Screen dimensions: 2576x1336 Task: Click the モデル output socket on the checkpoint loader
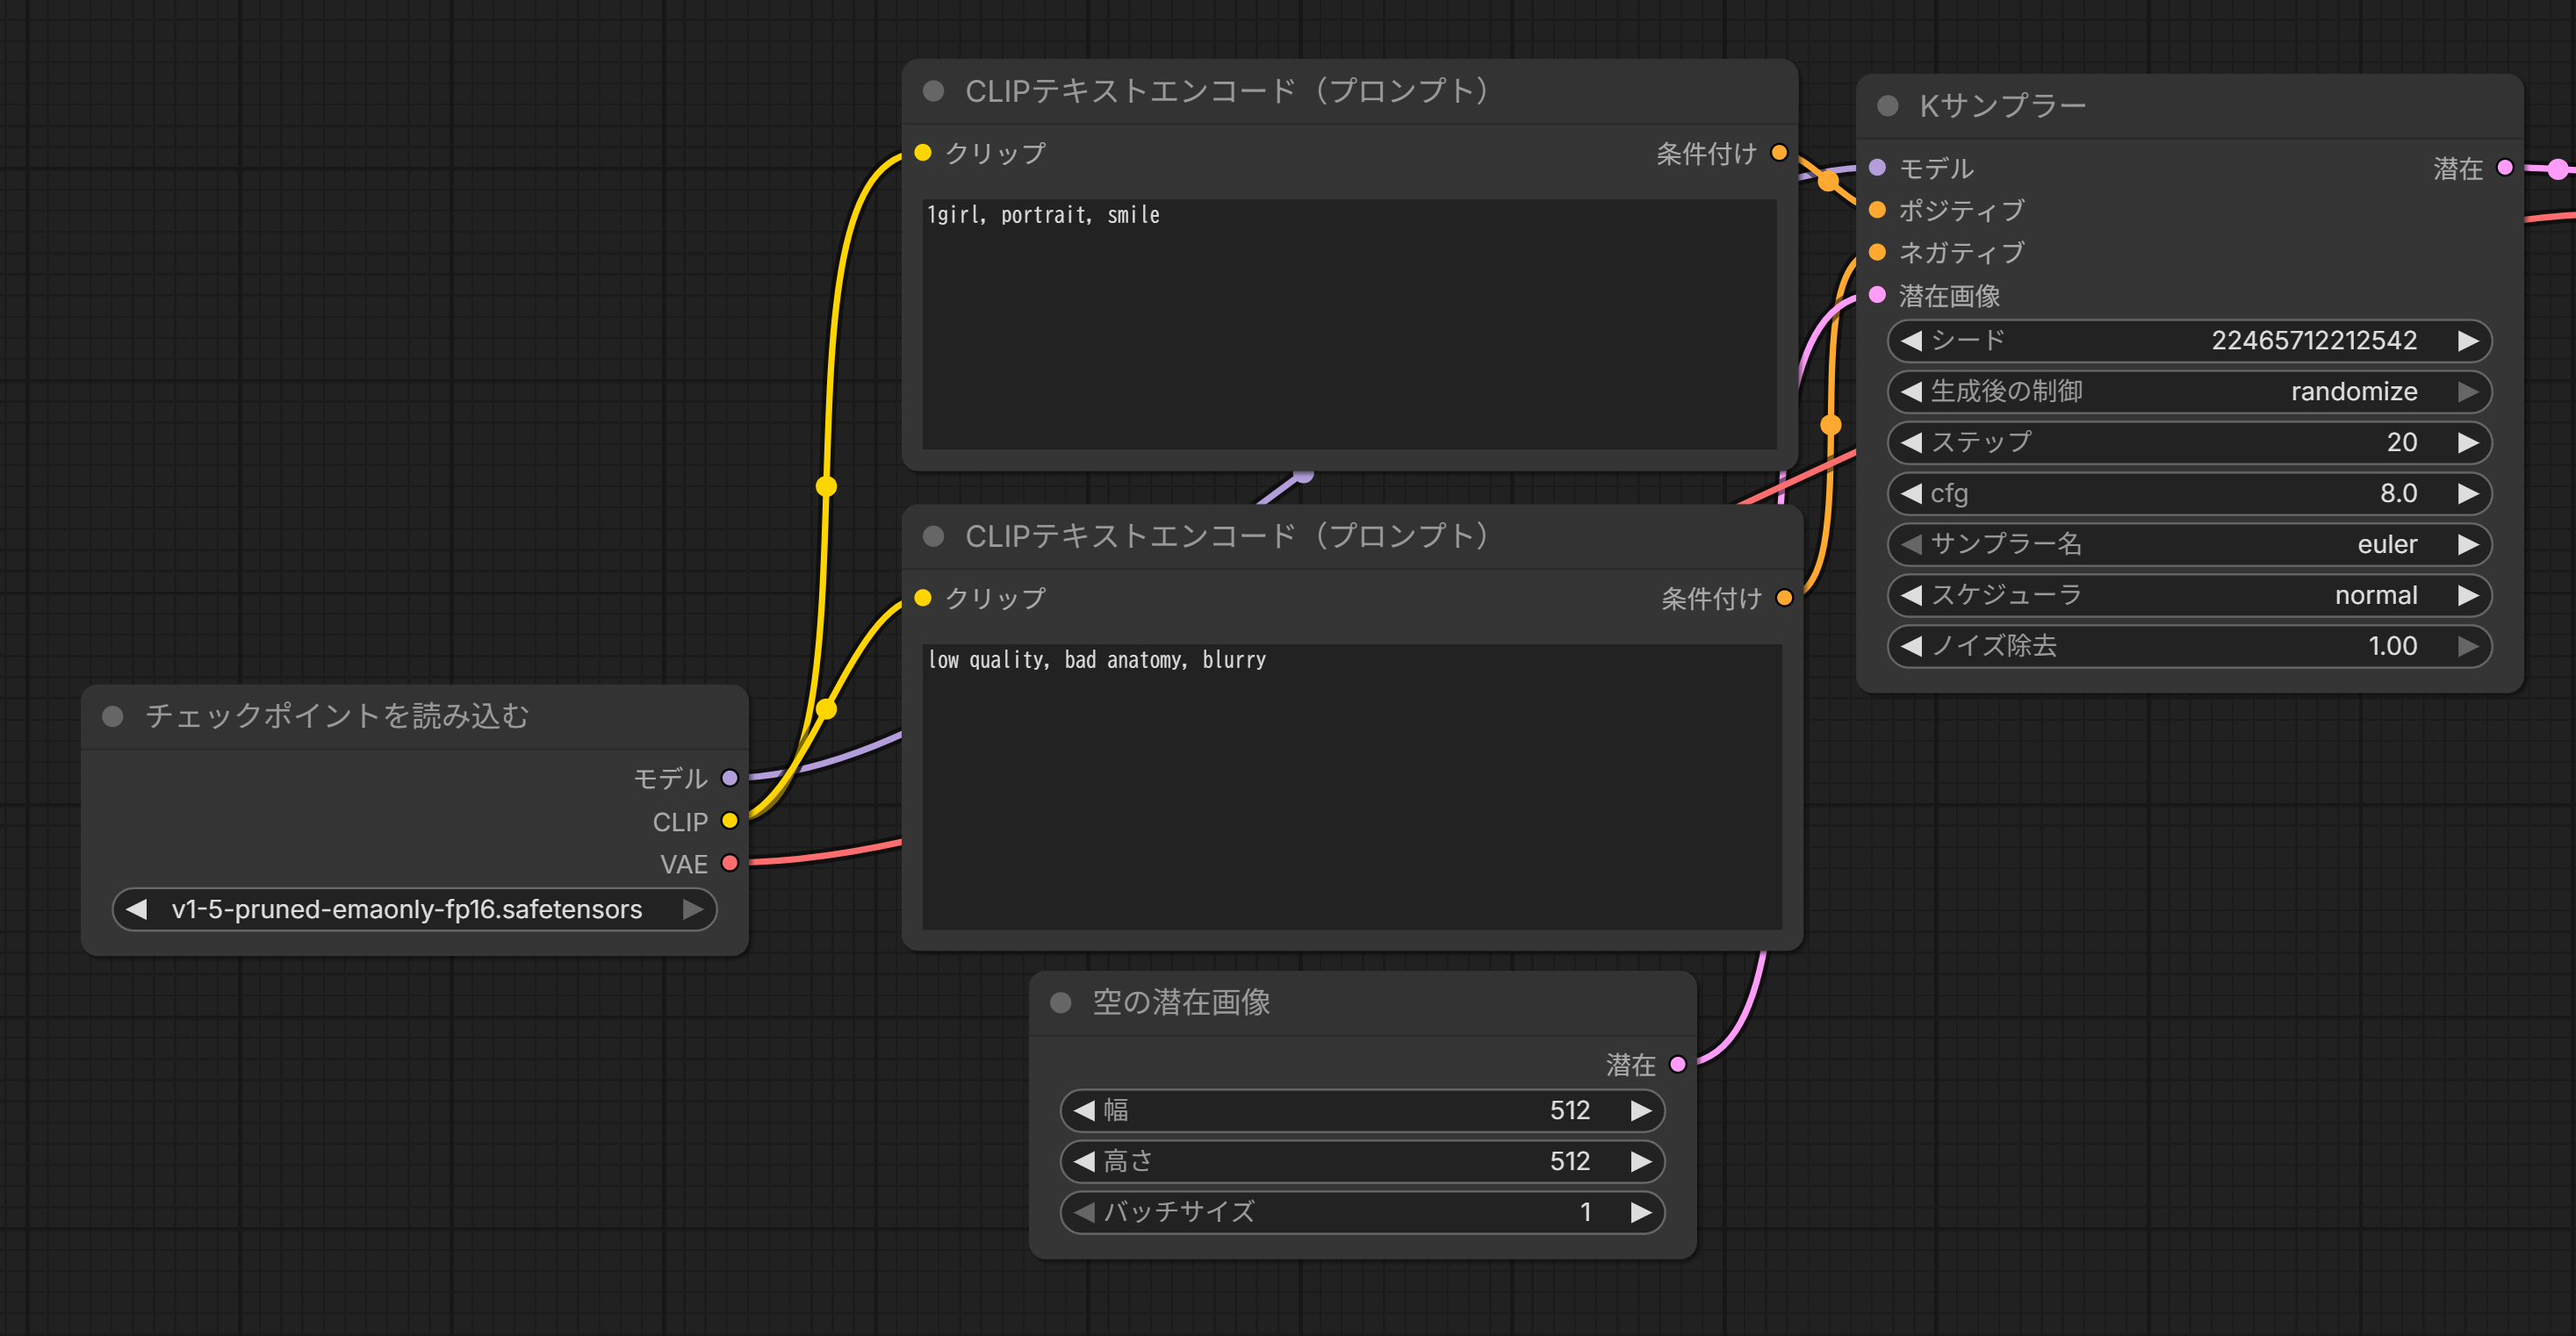730,778
